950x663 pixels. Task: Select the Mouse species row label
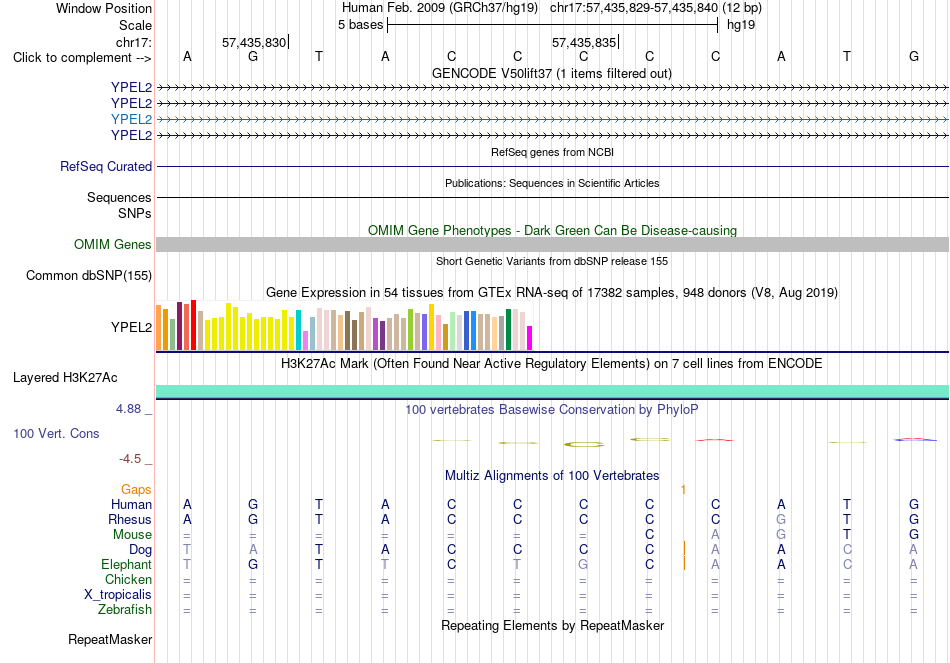[132, 535]
